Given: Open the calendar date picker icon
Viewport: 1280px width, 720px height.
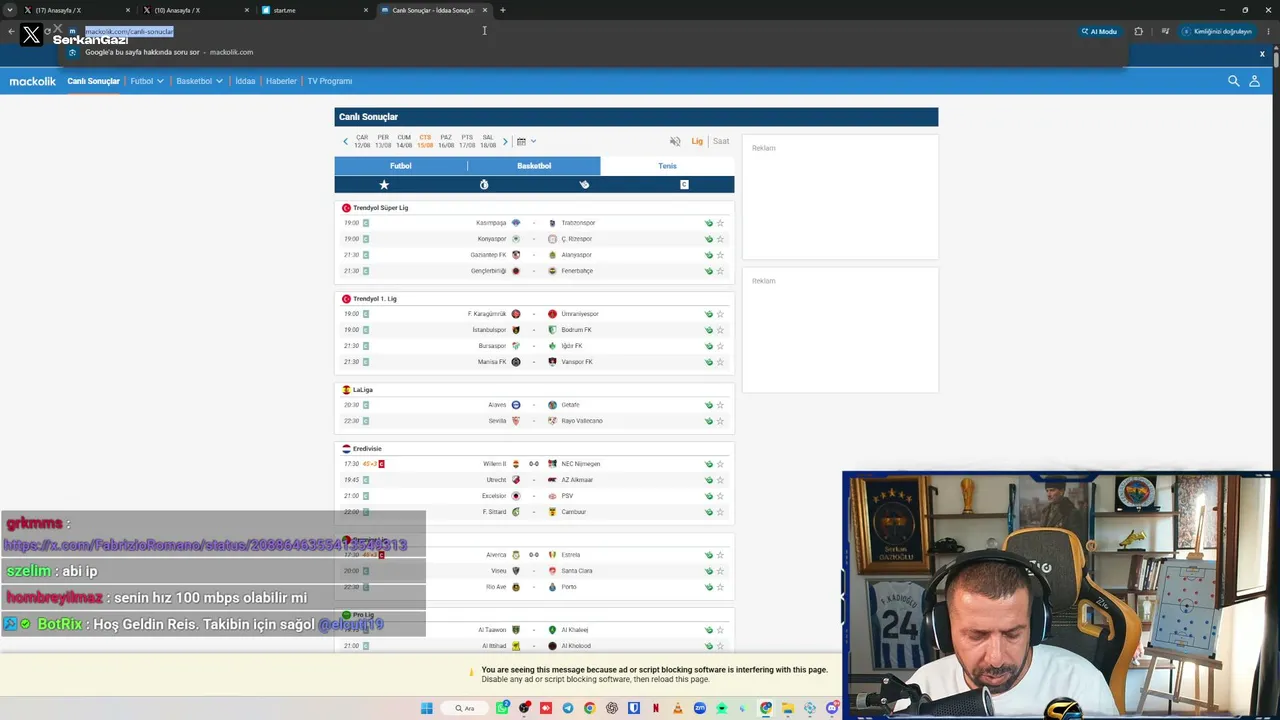Looking at the screenshot, I should (521, 142).
